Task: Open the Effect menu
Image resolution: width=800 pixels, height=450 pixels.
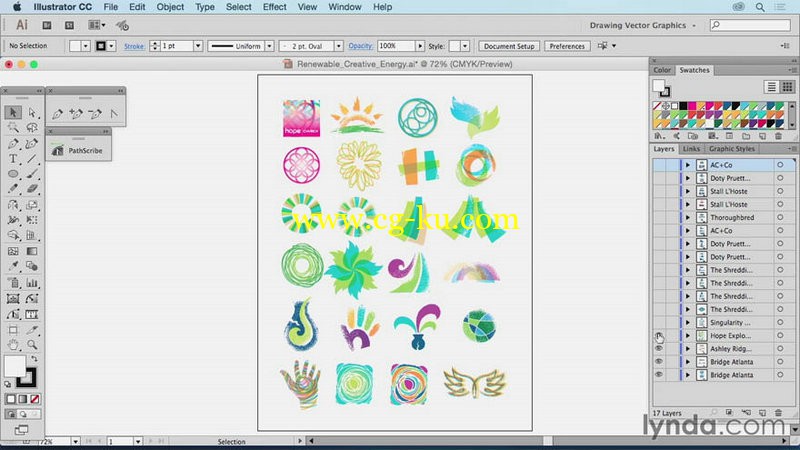Action: (x=274, y=7)
